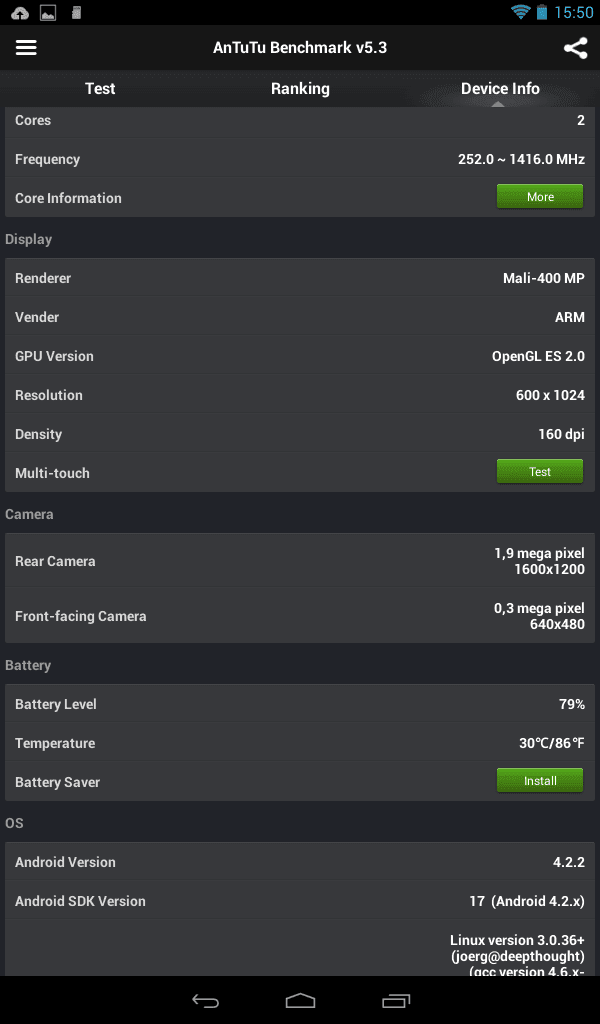Tap the picture notification icon
This screenshot has width=600, height=1024.
pyautogui.click(x=48, y=12)
